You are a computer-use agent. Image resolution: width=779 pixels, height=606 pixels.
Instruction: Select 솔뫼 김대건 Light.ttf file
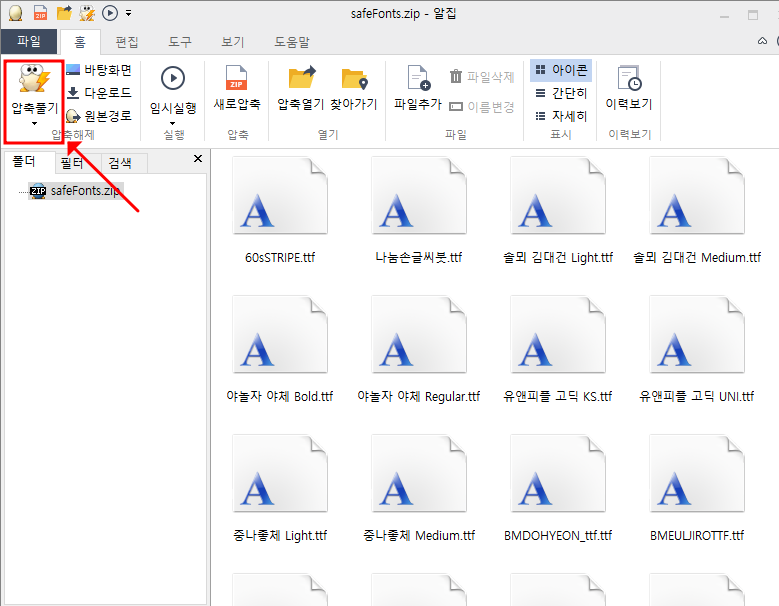tap(558, 211)
